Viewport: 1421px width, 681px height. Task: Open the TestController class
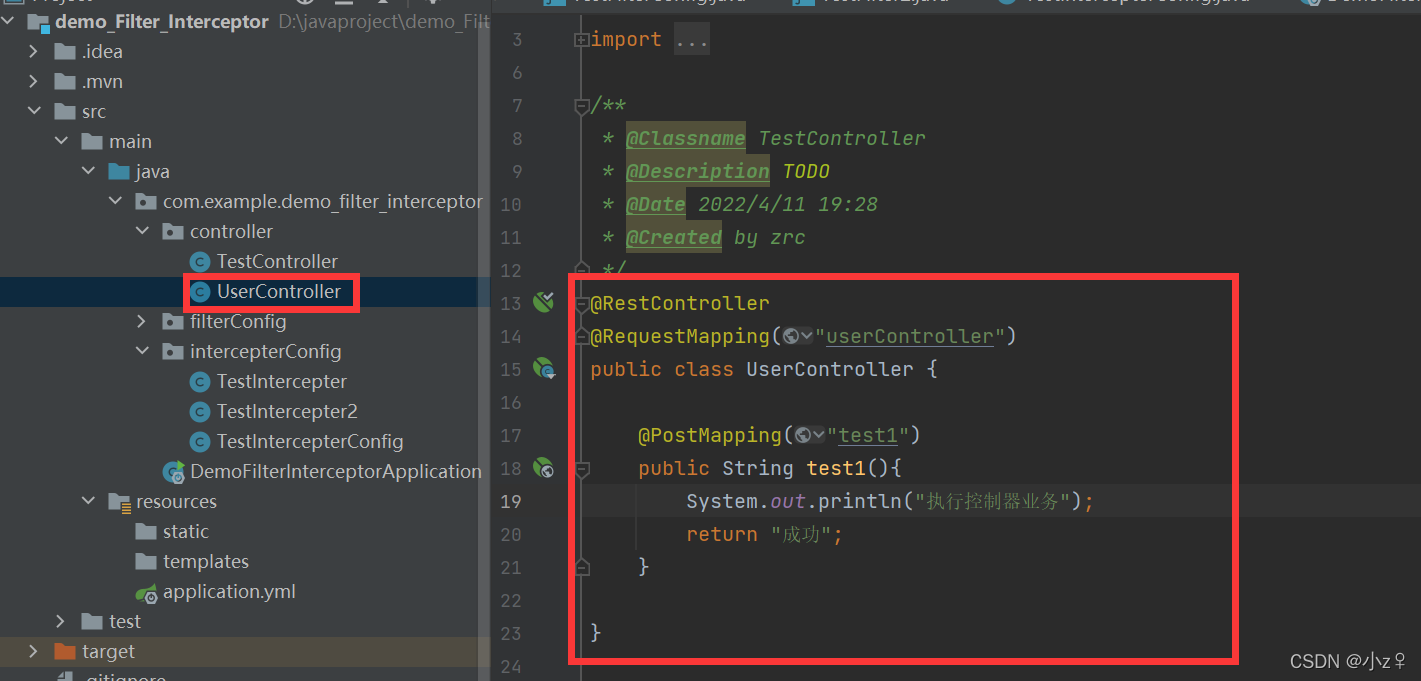point(277,262)
